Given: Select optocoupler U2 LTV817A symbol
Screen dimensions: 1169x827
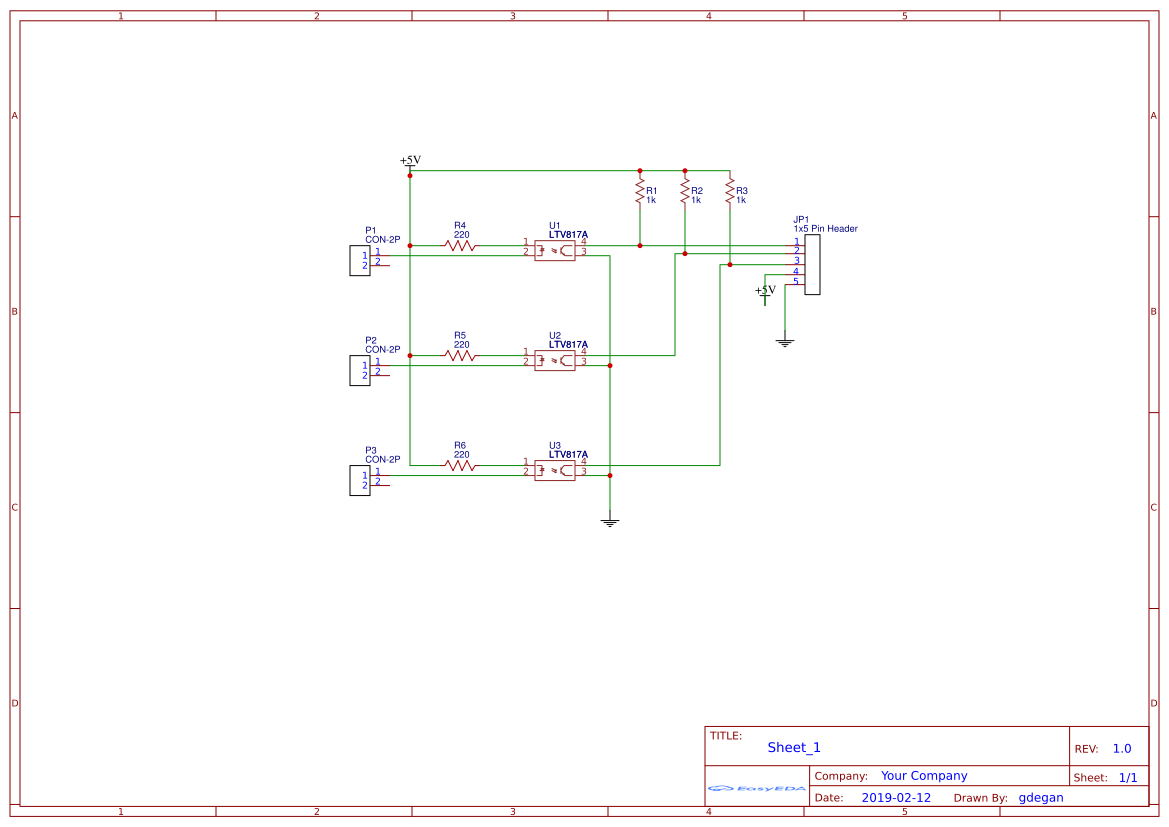Looking at the screenshot, I should click(556, 360).
